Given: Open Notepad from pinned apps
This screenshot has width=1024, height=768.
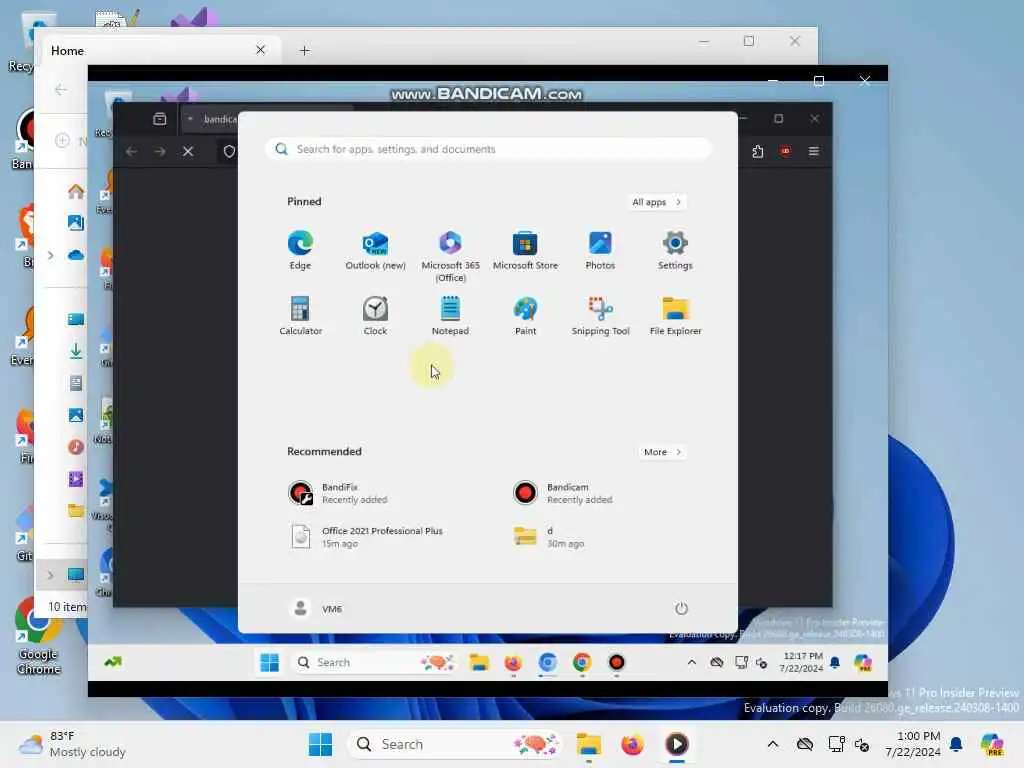Looking at the screenshot, I should pyautogui.click(x=451, y=315).
